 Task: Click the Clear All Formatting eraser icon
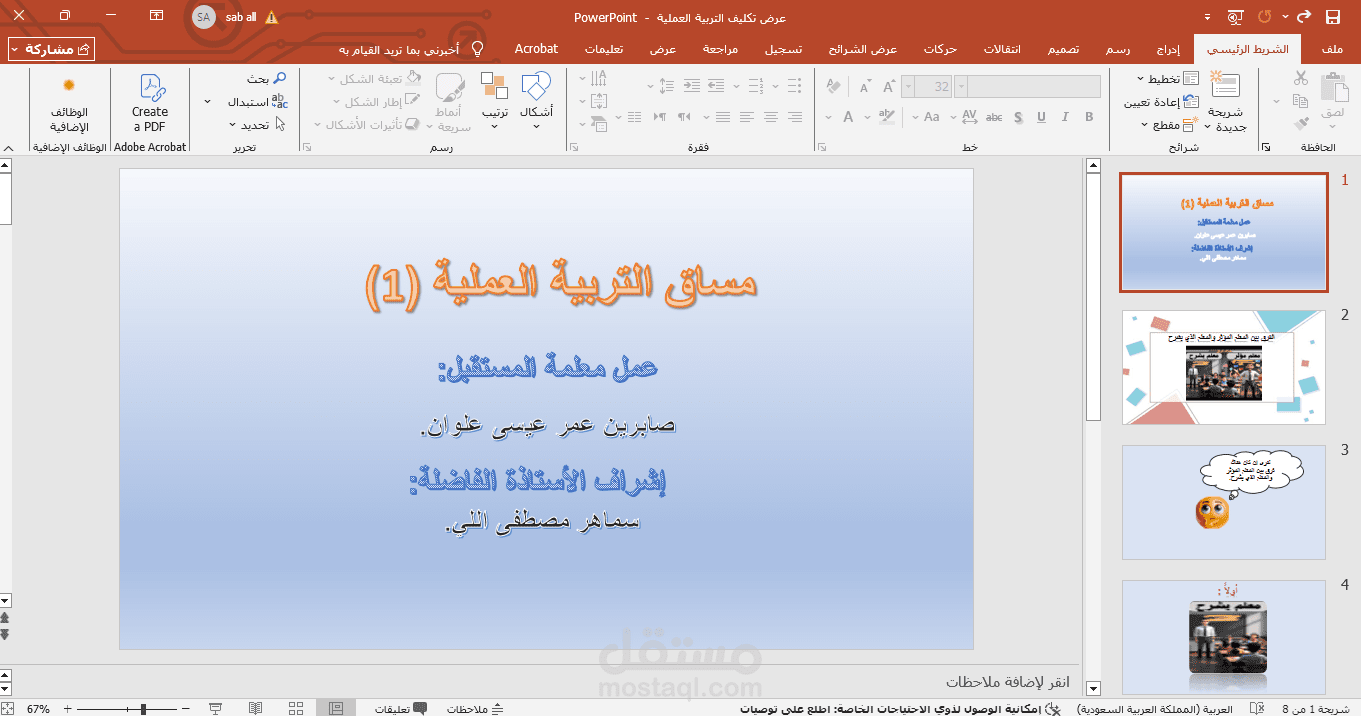[x=834, y=86]
